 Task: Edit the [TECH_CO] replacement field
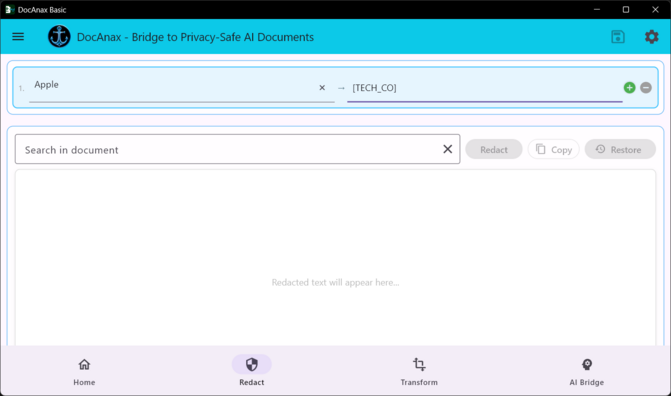click(484, 88)
